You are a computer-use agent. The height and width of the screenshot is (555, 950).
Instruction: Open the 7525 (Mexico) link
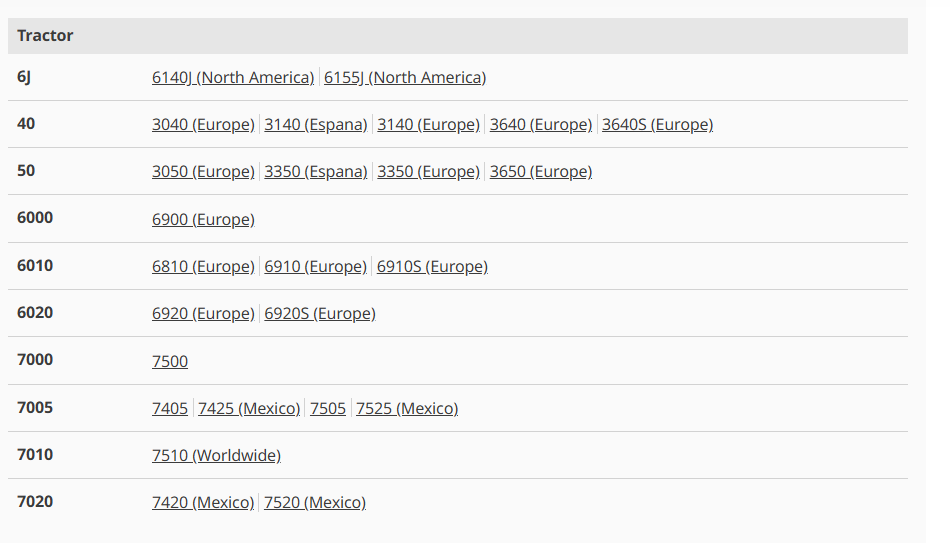(407, 409)
